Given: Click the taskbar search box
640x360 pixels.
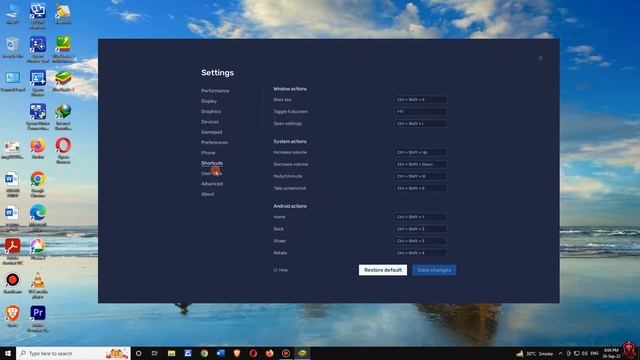Looking at the screenshot, I should pyautogui.click(x=73, y=353).
